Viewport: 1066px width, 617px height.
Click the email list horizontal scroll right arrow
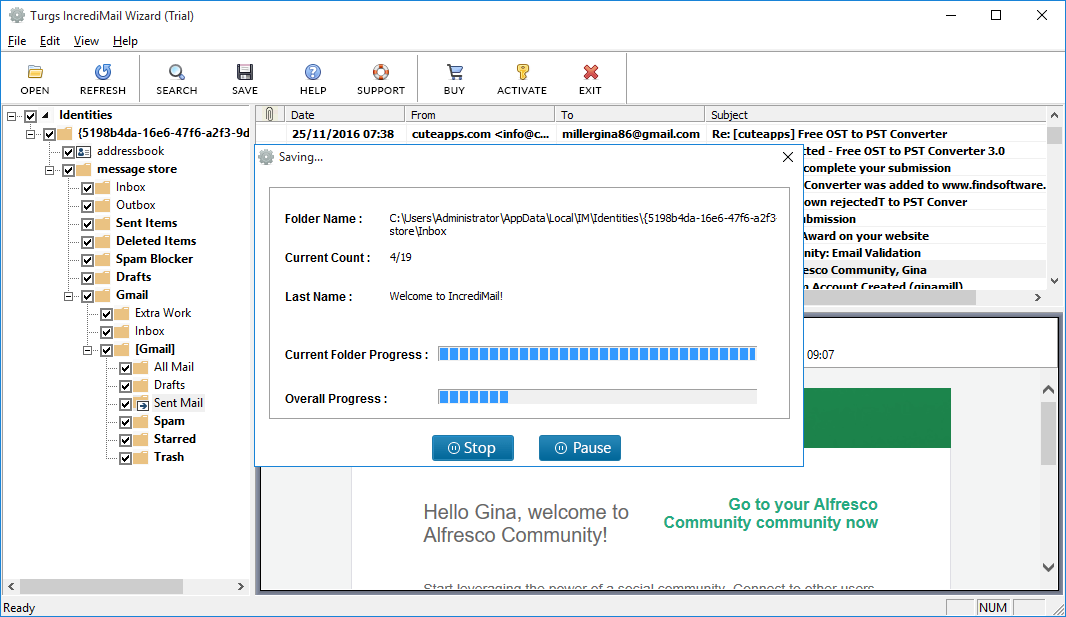pos(1037,298)
